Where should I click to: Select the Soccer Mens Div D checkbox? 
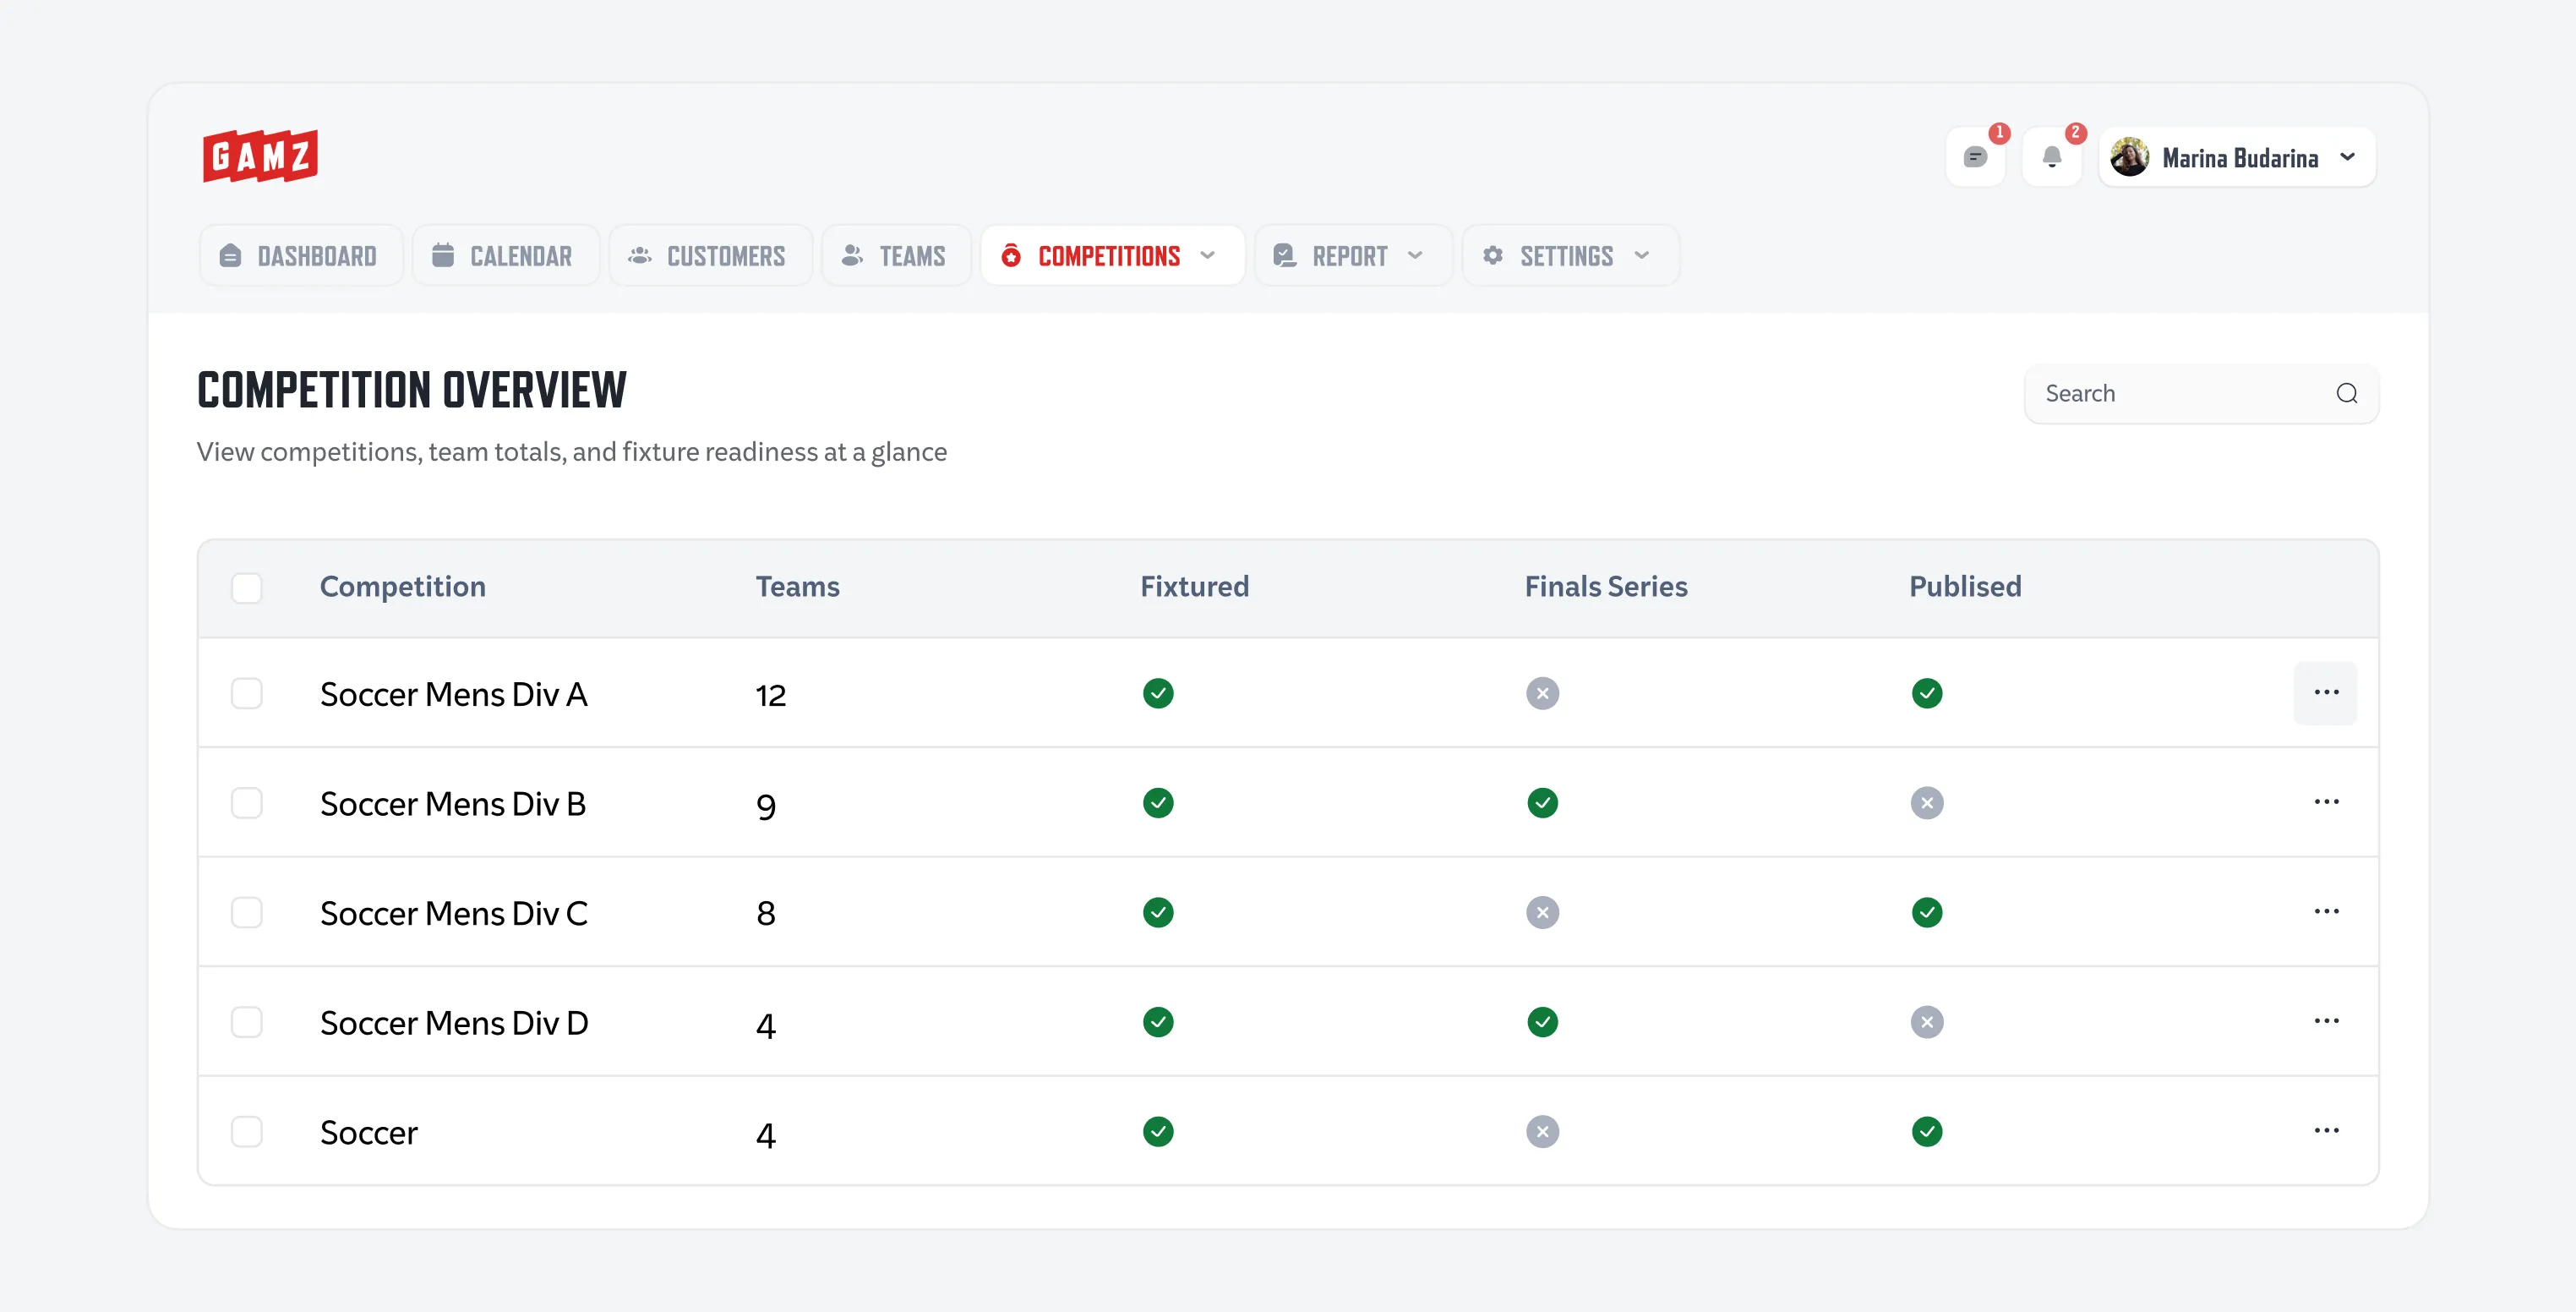[x=246, y=1022]
